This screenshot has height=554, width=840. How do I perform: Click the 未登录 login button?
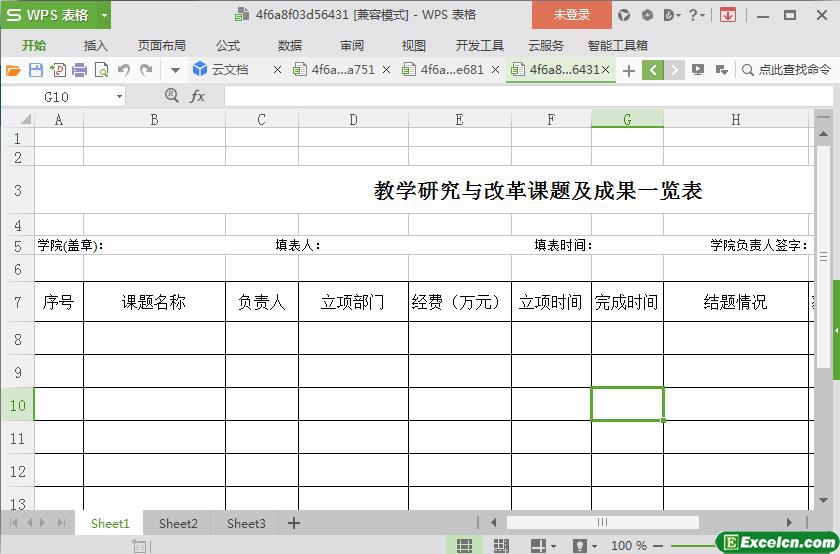[572, 15]
